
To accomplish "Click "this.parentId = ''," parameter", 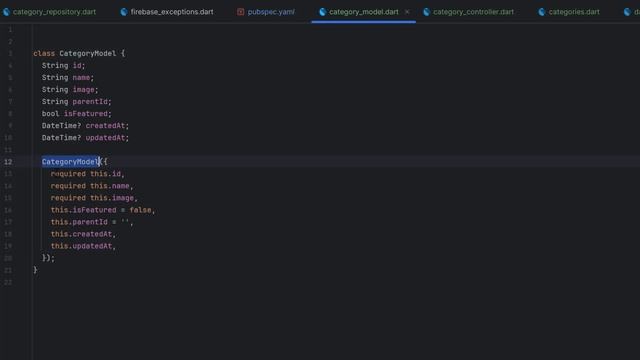I will pos(92,222).
